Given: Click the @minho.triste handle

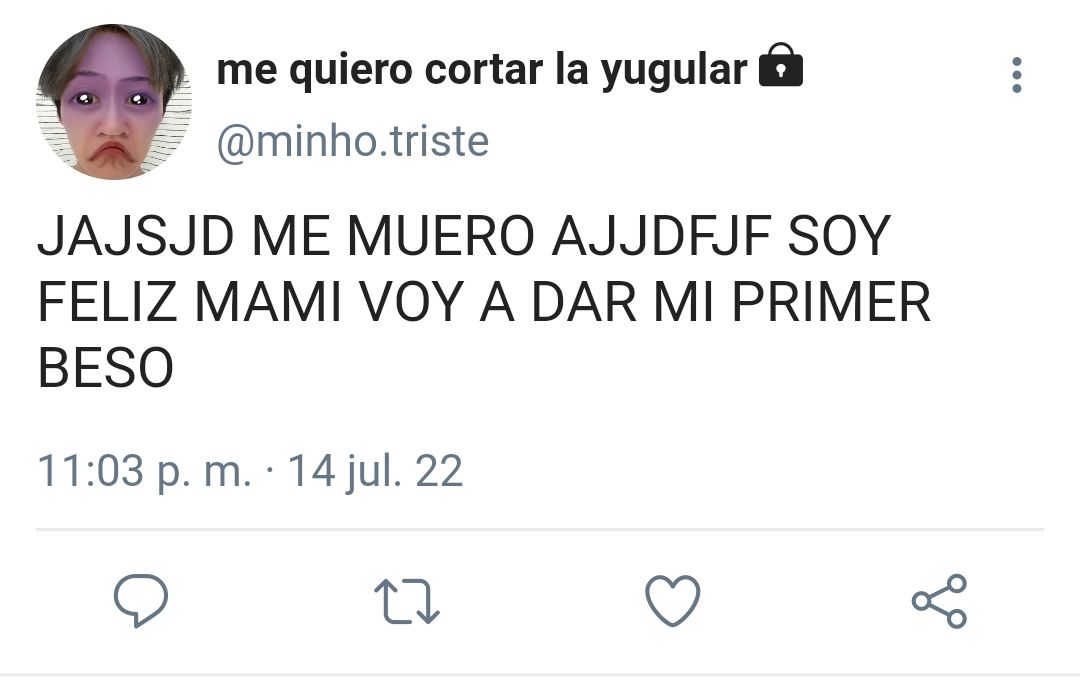Looking at the screenshot, I should pyautogui.click(x=353, y=142).
